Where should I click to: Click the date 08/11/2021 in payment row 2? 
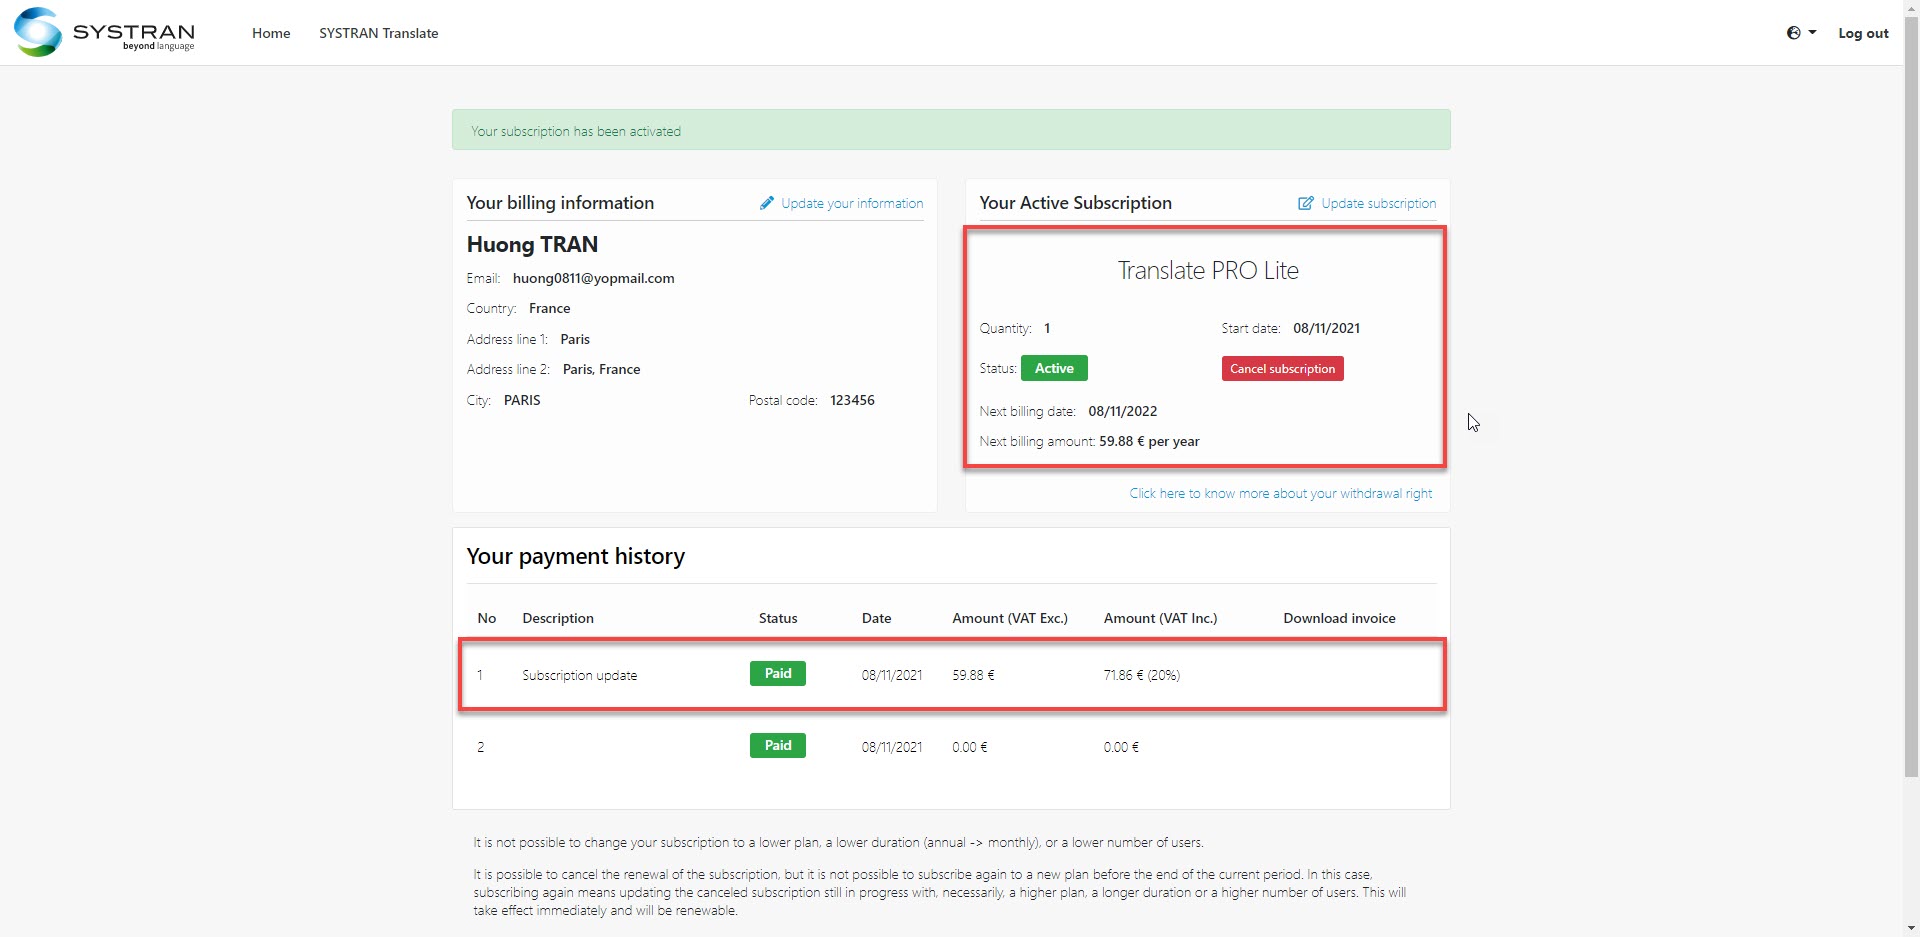tap(892, 747)
